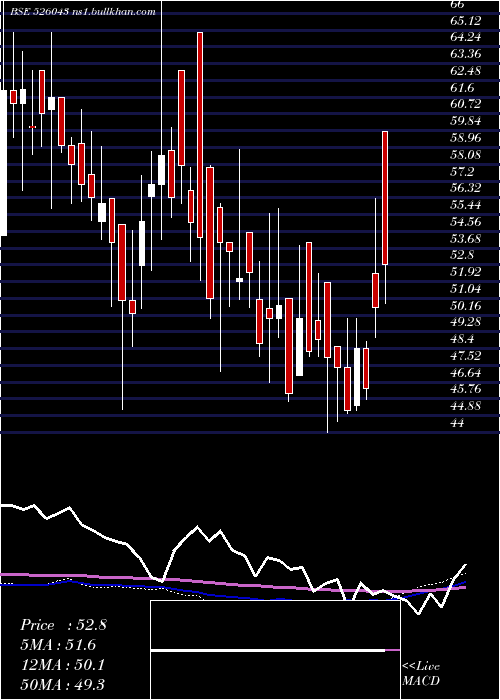This screenshot has height=700, width=500.
Task: Select the 63.36 price axis label
Action: [466, 54]
